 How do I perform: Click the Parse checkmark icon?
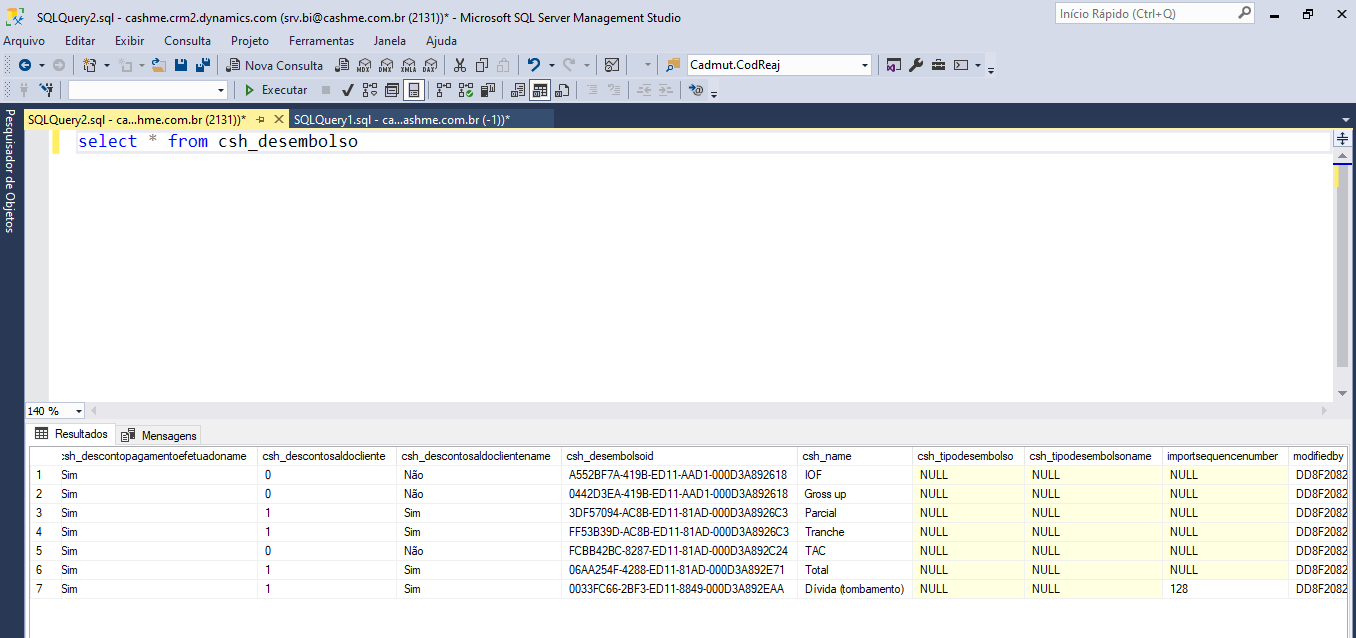click(x=347, y=90)
